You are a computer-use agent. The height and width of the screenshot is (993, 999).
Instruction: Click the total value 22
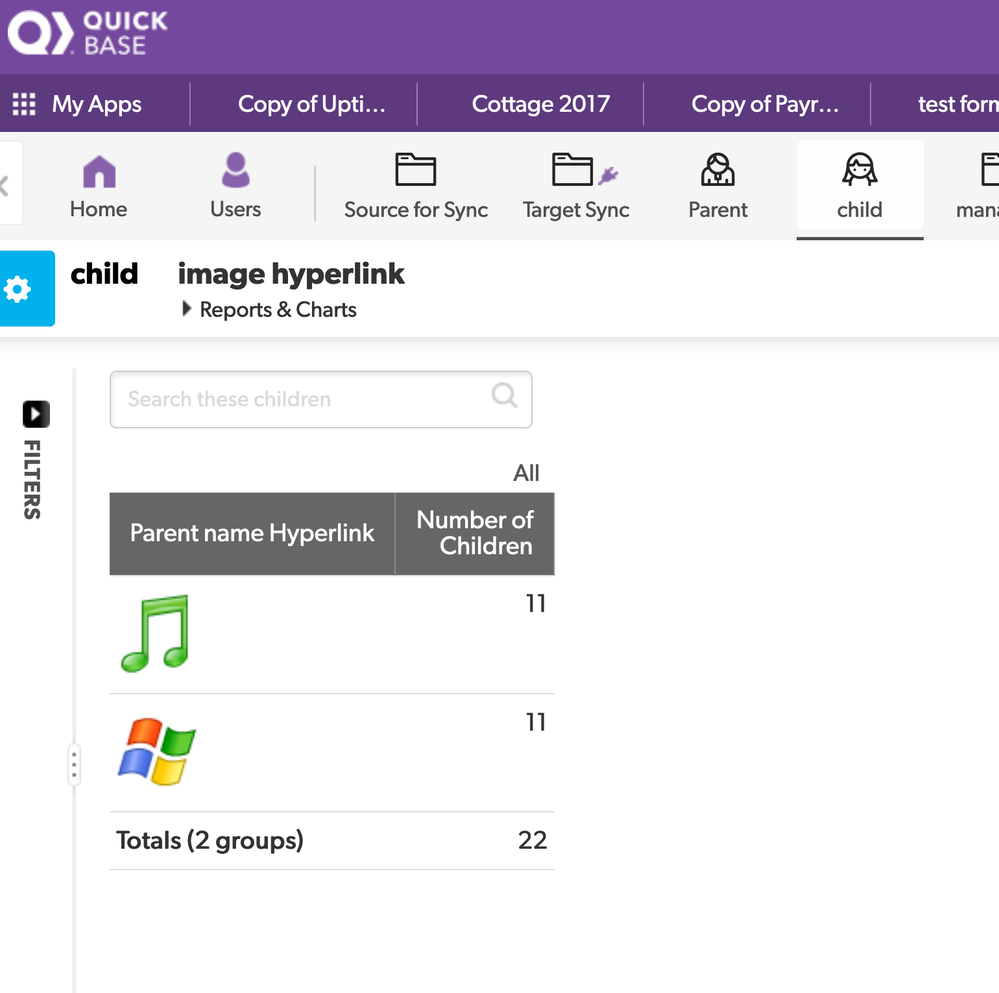(533, 840)
